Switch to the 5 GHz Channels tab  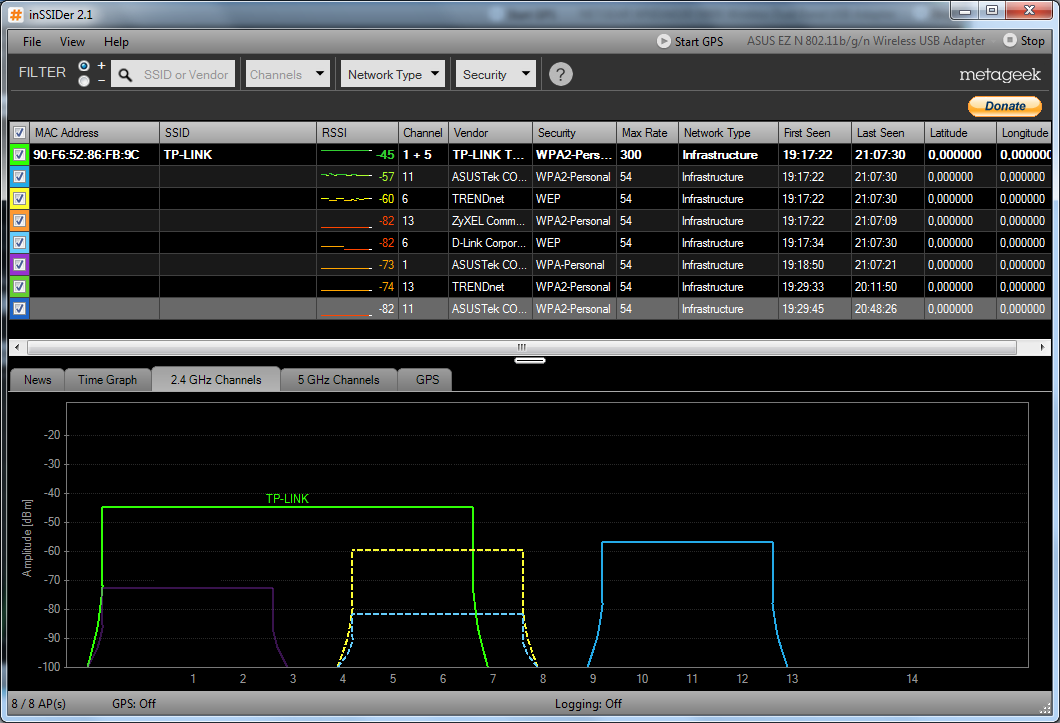337,380
